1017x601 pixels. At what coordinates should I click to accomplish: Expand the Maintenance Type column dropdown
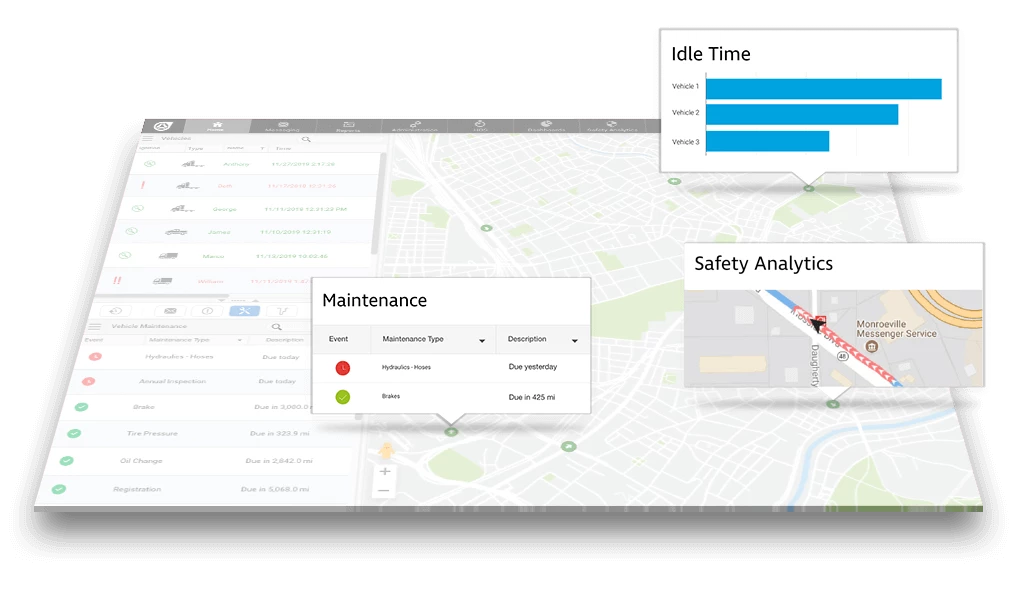click(481, 340)
